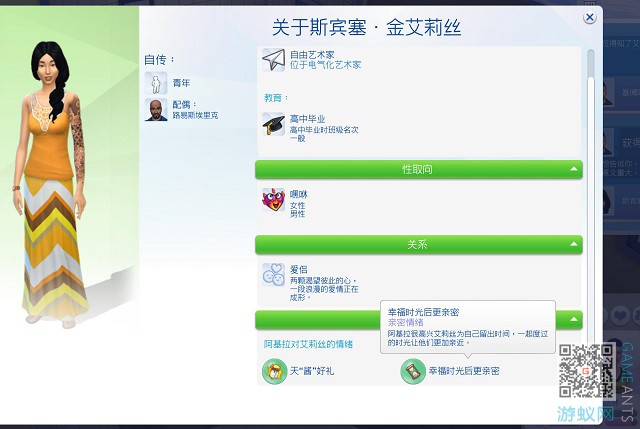The height and width of the screenshot is (429, 640).
Task: Click the hourglass 幸福时光后更亲密 sentiment icon
Action: click(413, 371)
